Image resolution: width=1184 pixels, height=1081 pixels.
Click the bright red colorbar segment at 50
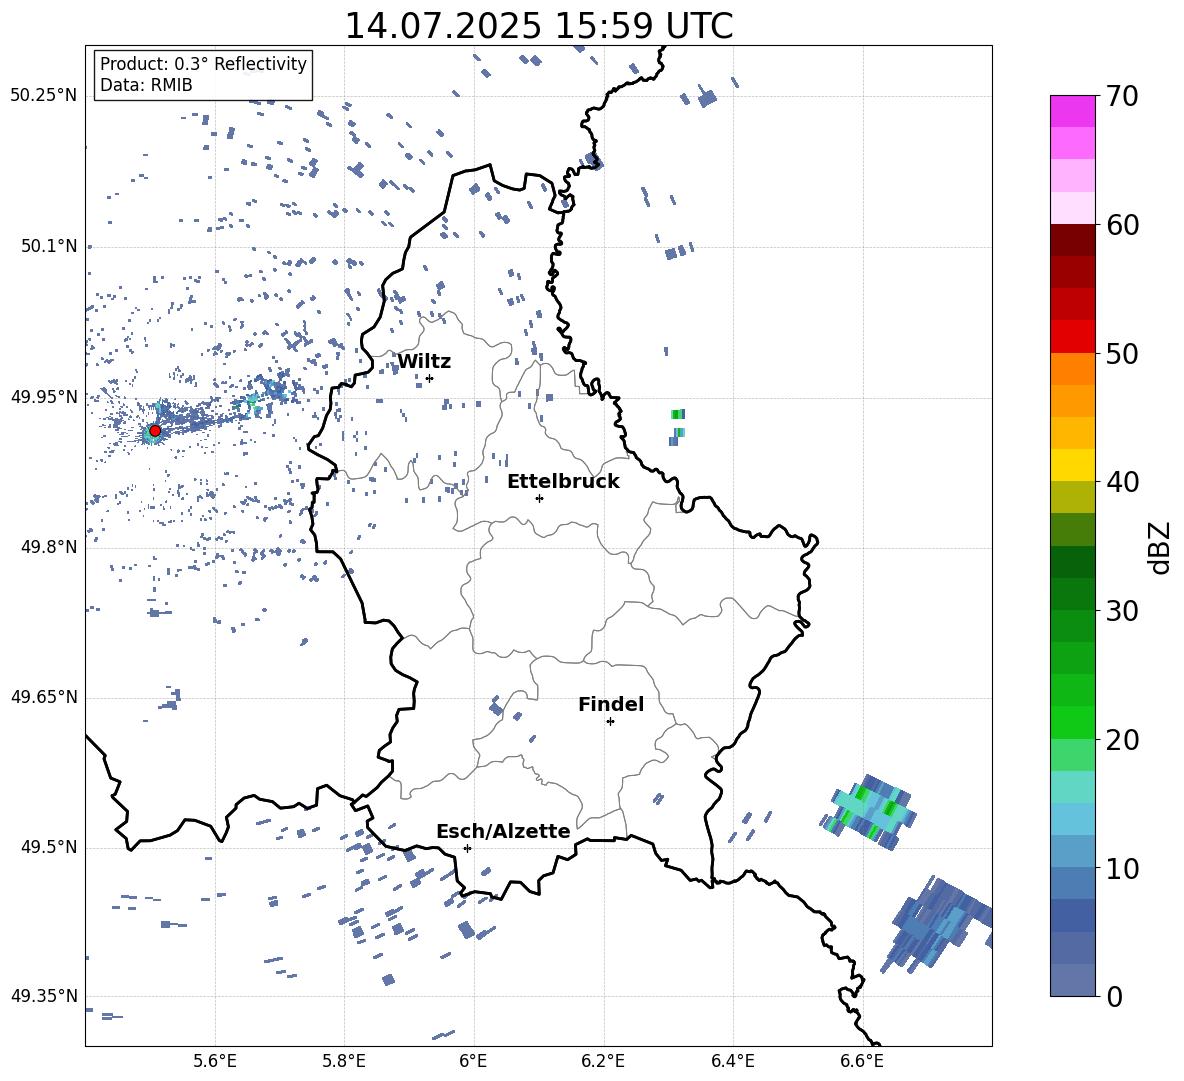[x=1072, y=336]
